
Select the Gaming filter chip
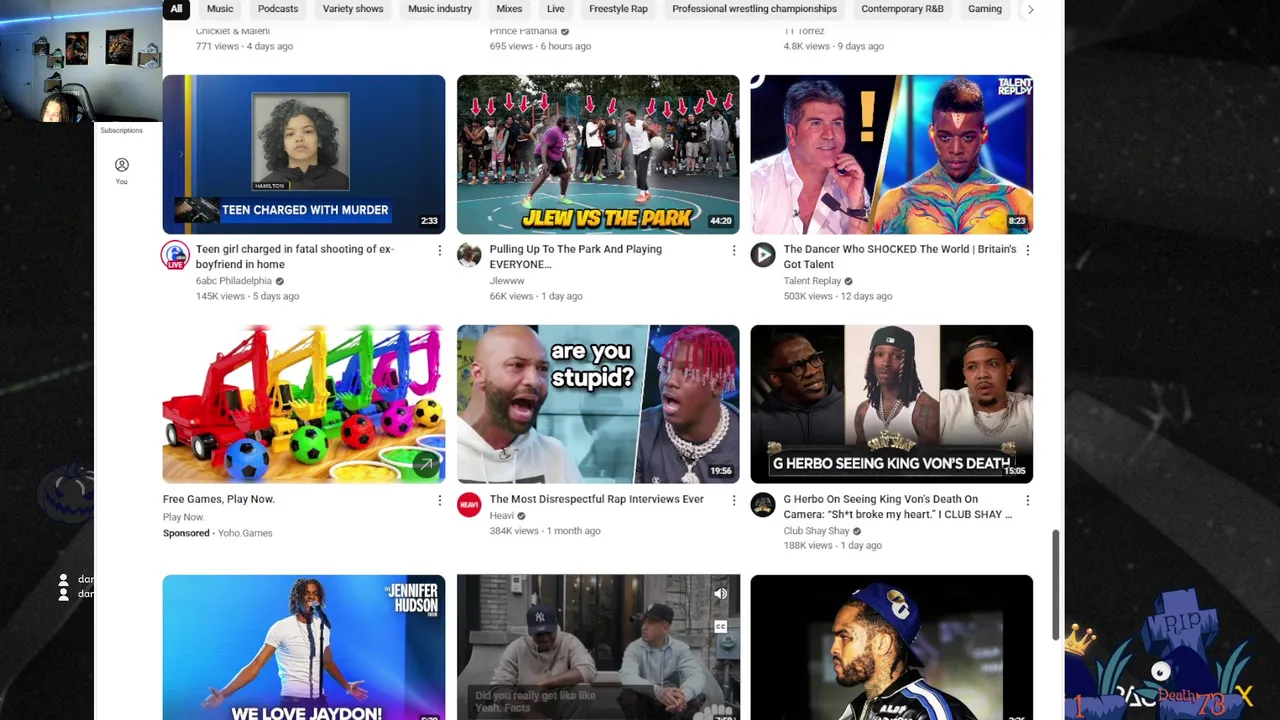click(985, 9)
